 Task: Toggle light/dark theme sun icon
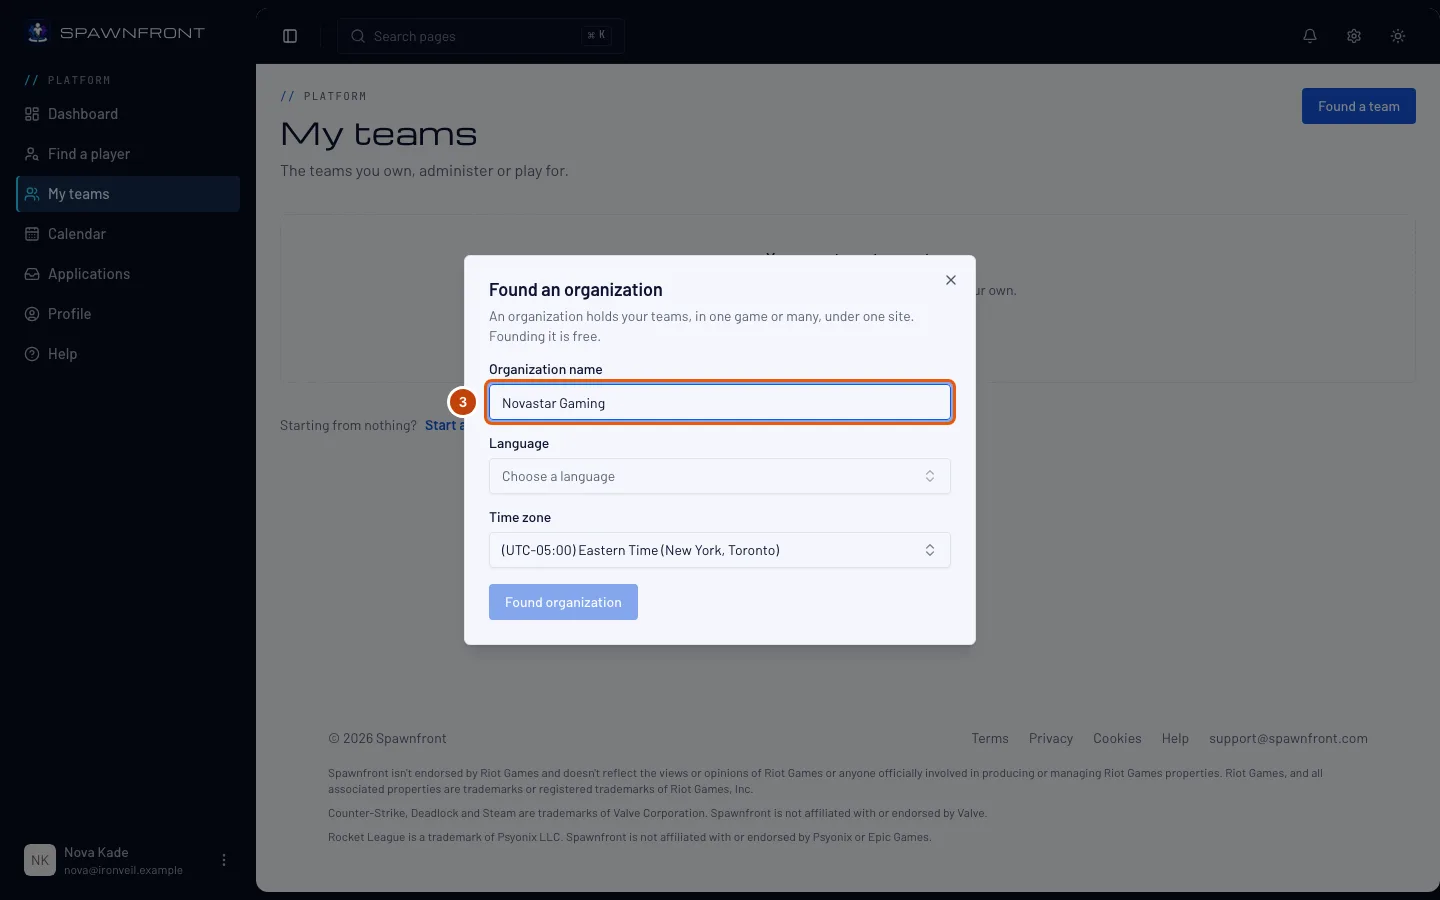click(1398, 36)
